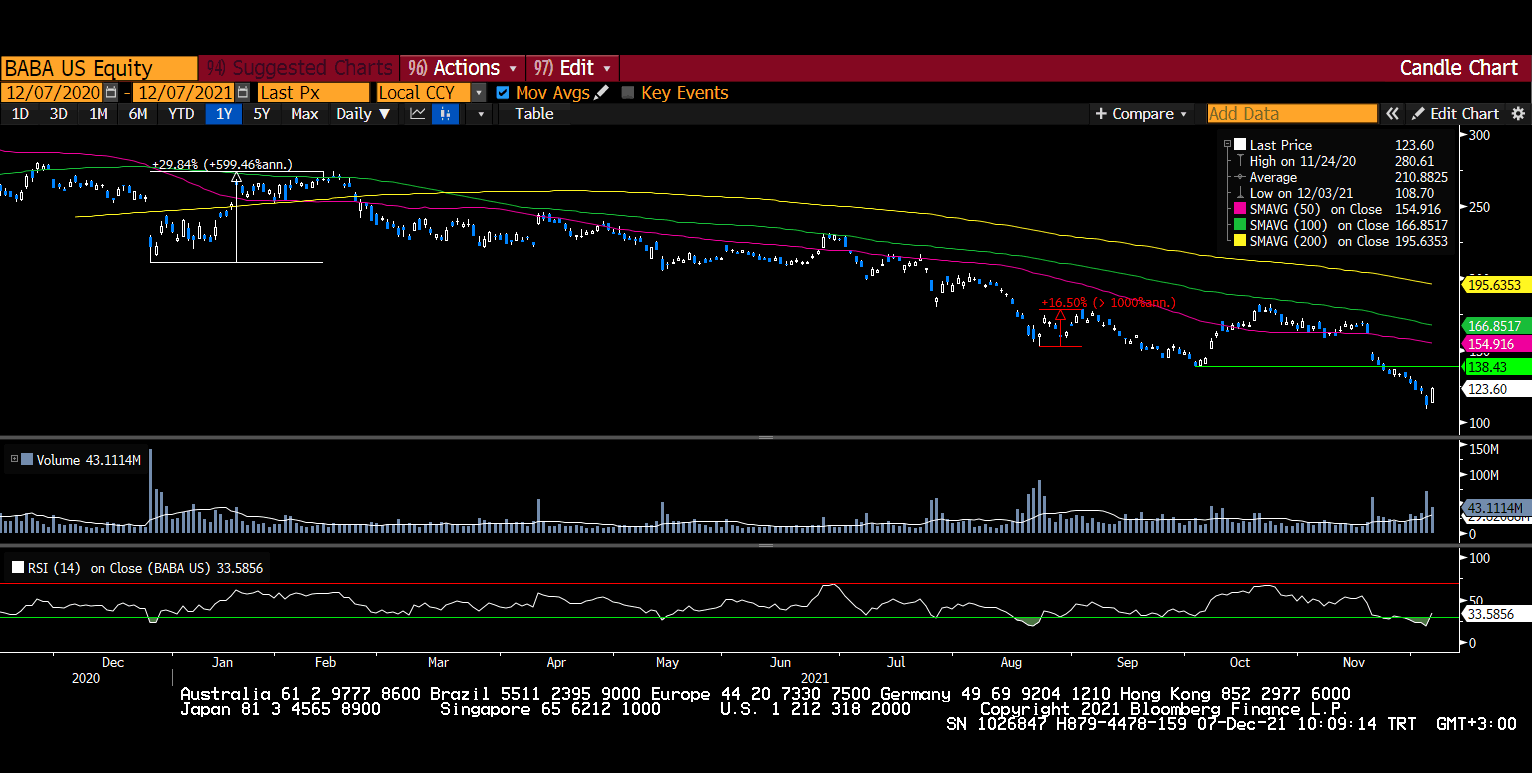
Task: Click the Edit Chart button
Action: pos(1455,114)
